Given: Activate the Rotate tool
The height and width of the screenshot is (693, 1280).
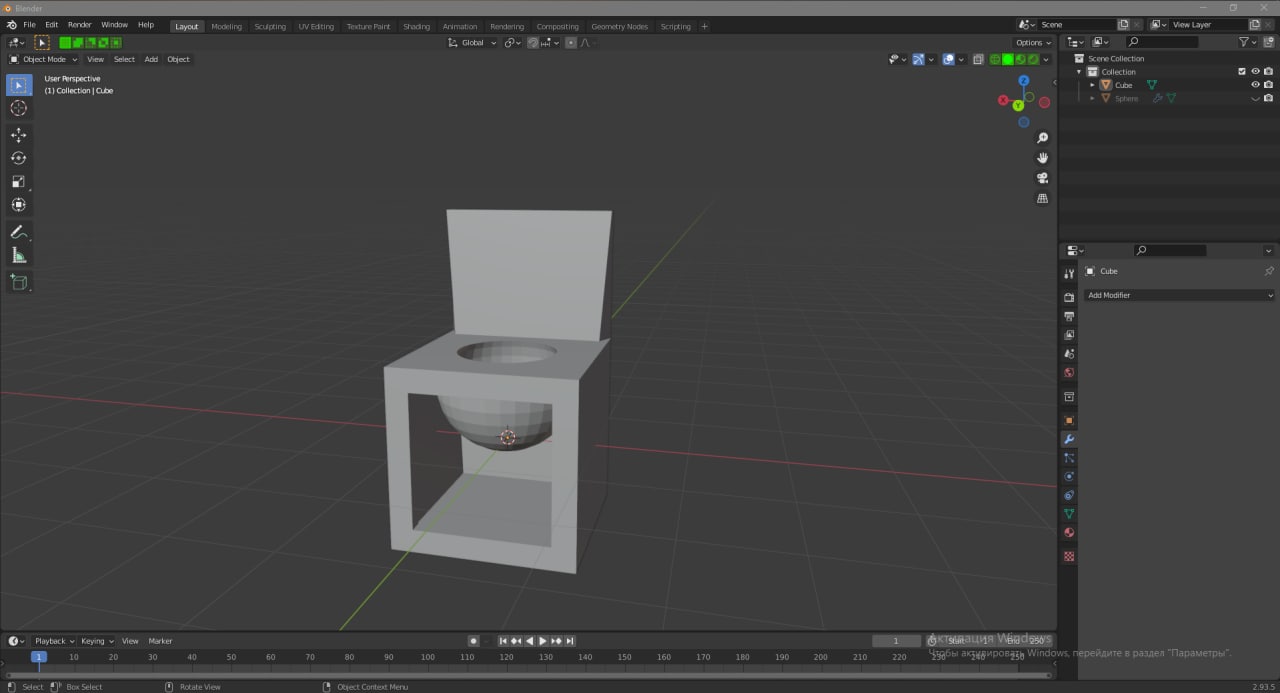Looking at the screenshot, I should click(x=18, y=158).
